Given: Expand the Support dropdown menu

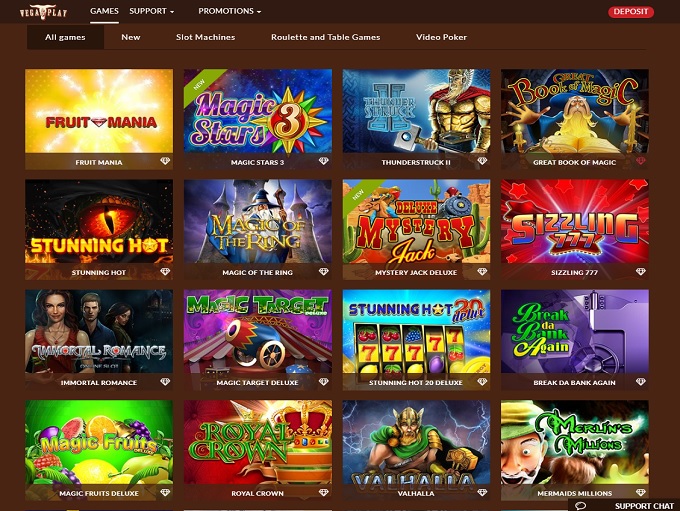Looking at the screenshot, I should click(151, 11).
